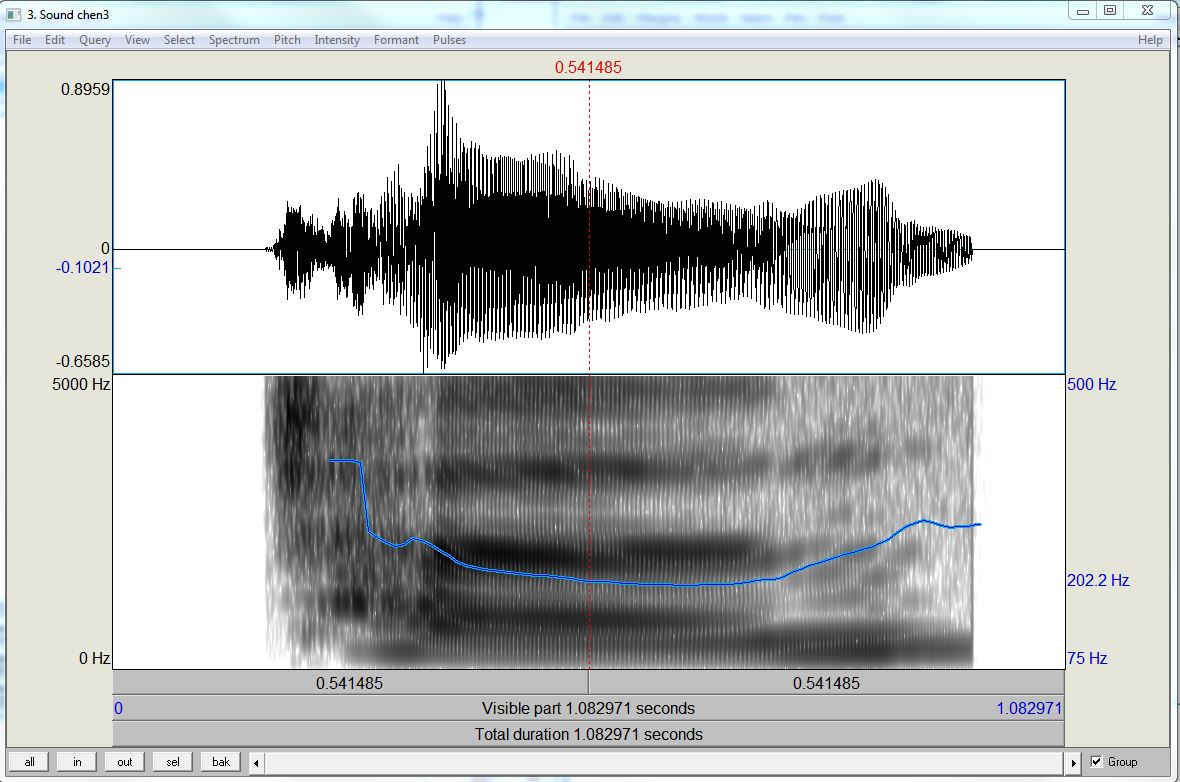1180x782 pixels.
Task: Click the 'bak' zoom button
Action: (221, 762)
